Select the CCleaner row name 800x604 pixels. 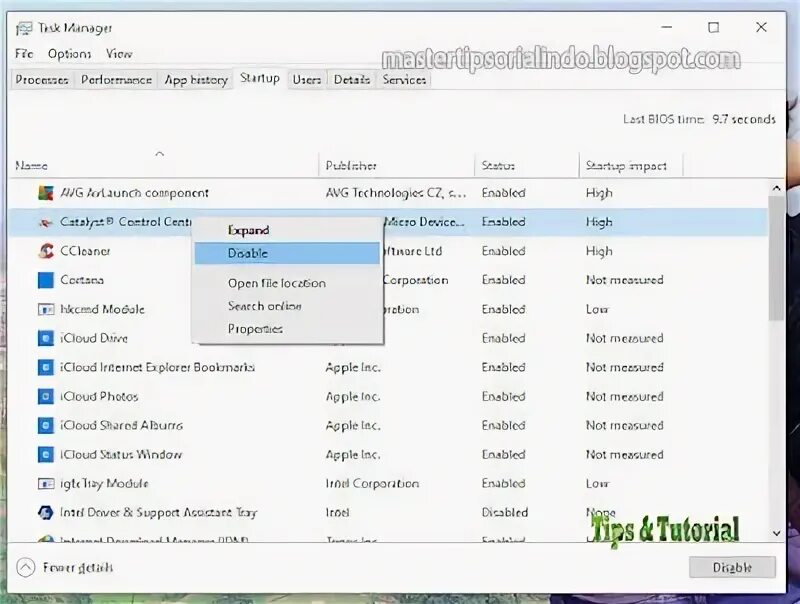click(85, 251)
